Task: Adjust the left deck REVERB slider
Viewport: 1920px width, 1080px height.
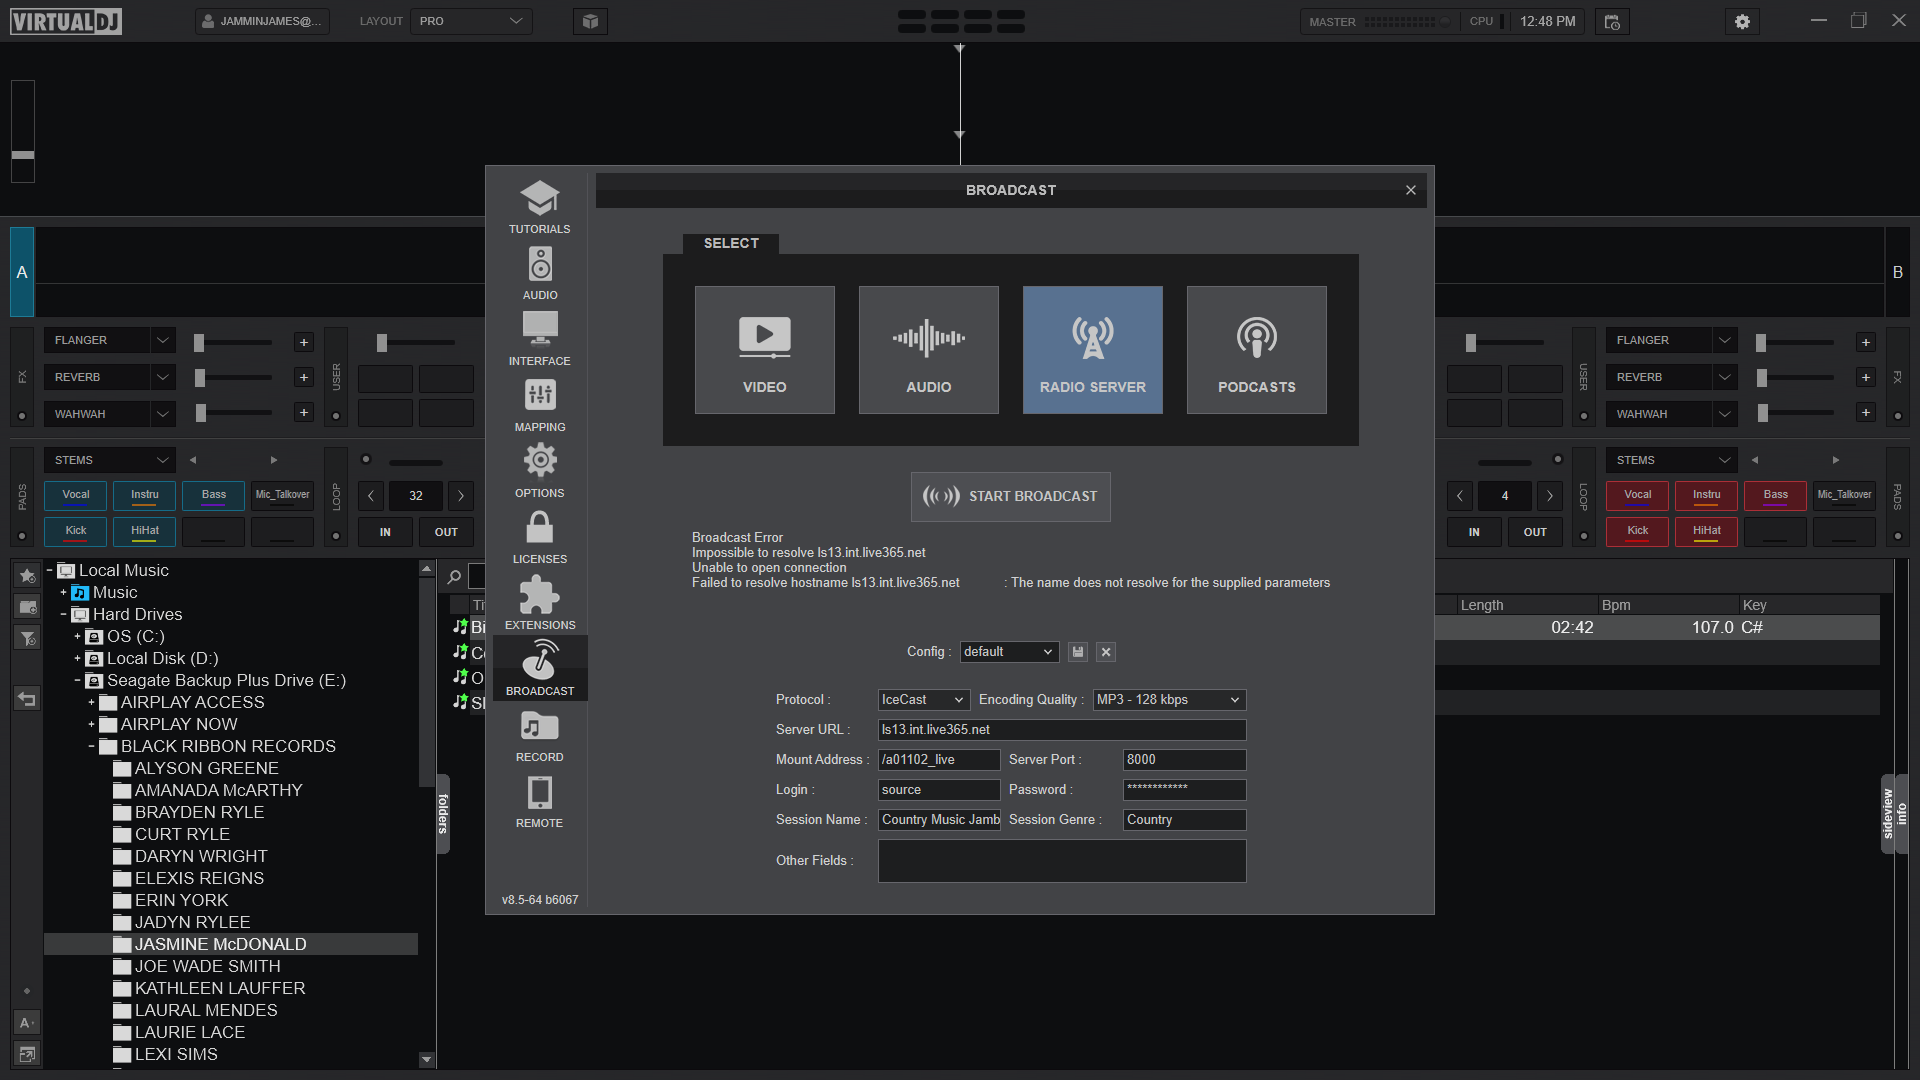Action: click(x=234, y=378)
